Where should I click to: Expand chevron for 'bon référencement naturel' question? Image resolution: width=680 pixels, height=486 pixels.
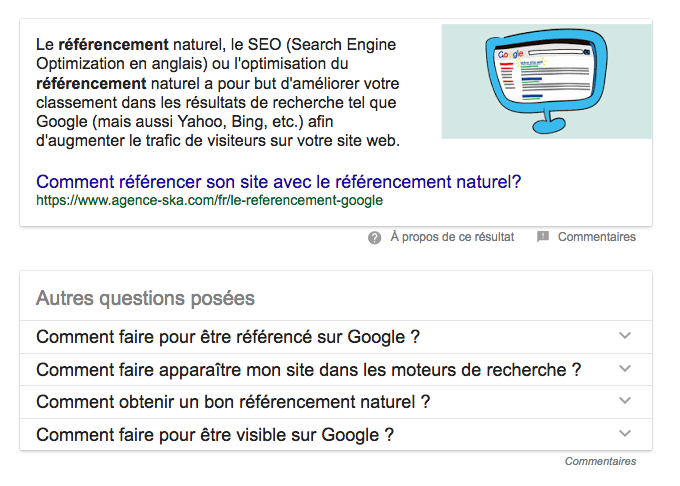pyautogui.click(x=625, y=401)
